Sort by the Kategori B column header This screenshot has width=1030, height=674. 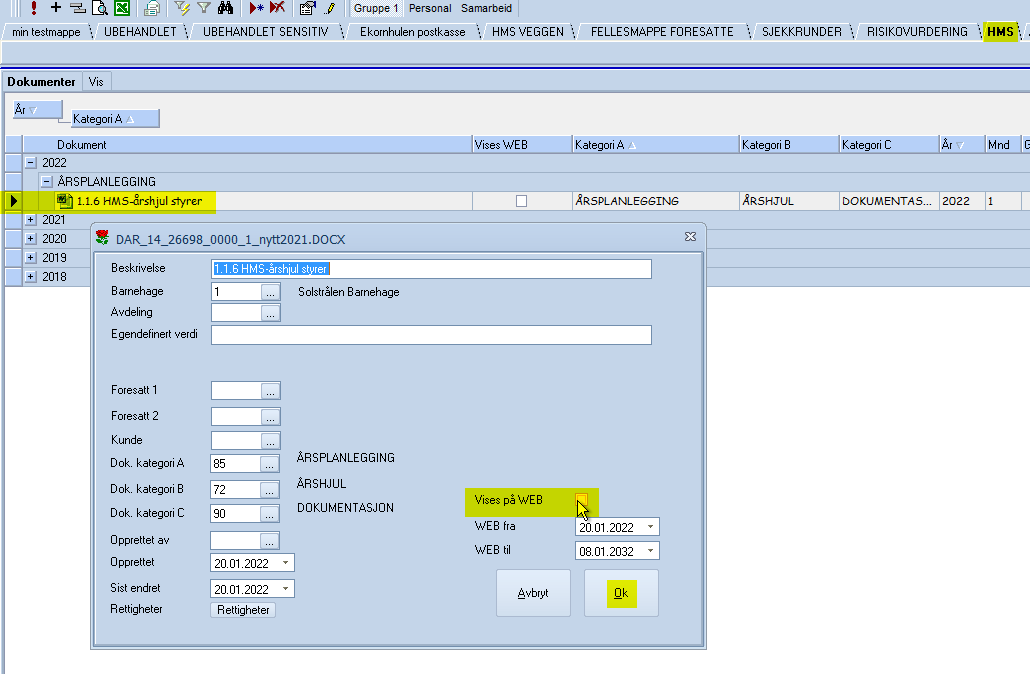(789, 145)
